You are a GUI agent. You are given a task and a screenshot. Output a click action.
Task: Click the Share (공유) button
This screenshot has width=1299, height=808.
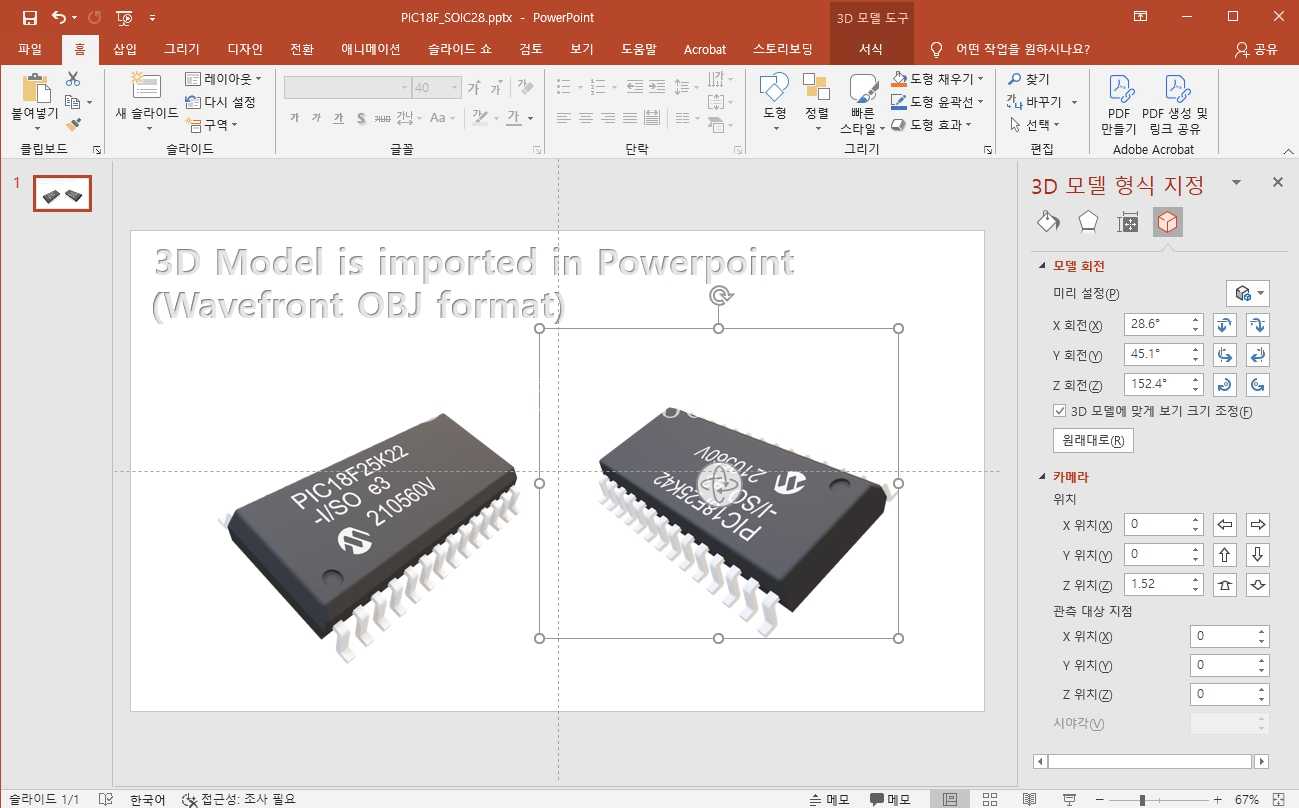click(1256, 49)
